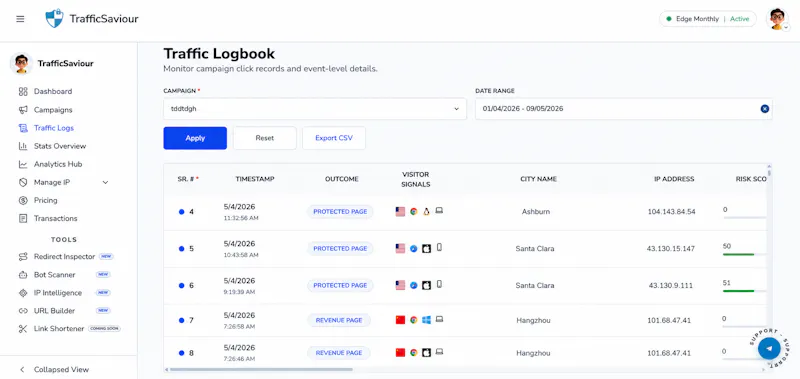The height and width of the screenshot is (379, 800).
Task: Click the Linux penguin icon in row 4
Action: (427, 211)
